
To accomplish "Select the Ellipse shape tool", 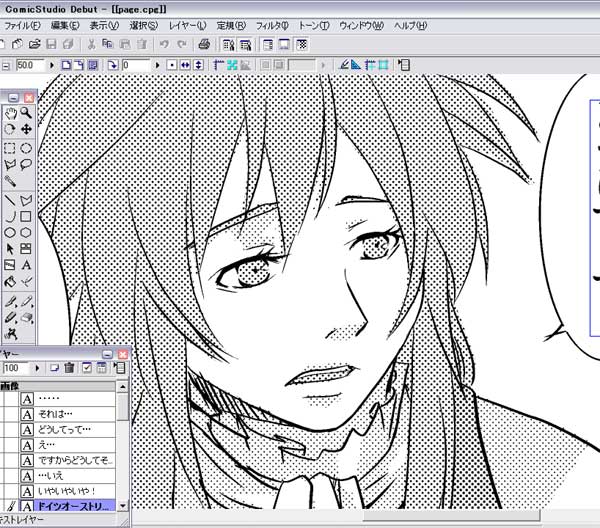I will (10, 233).
